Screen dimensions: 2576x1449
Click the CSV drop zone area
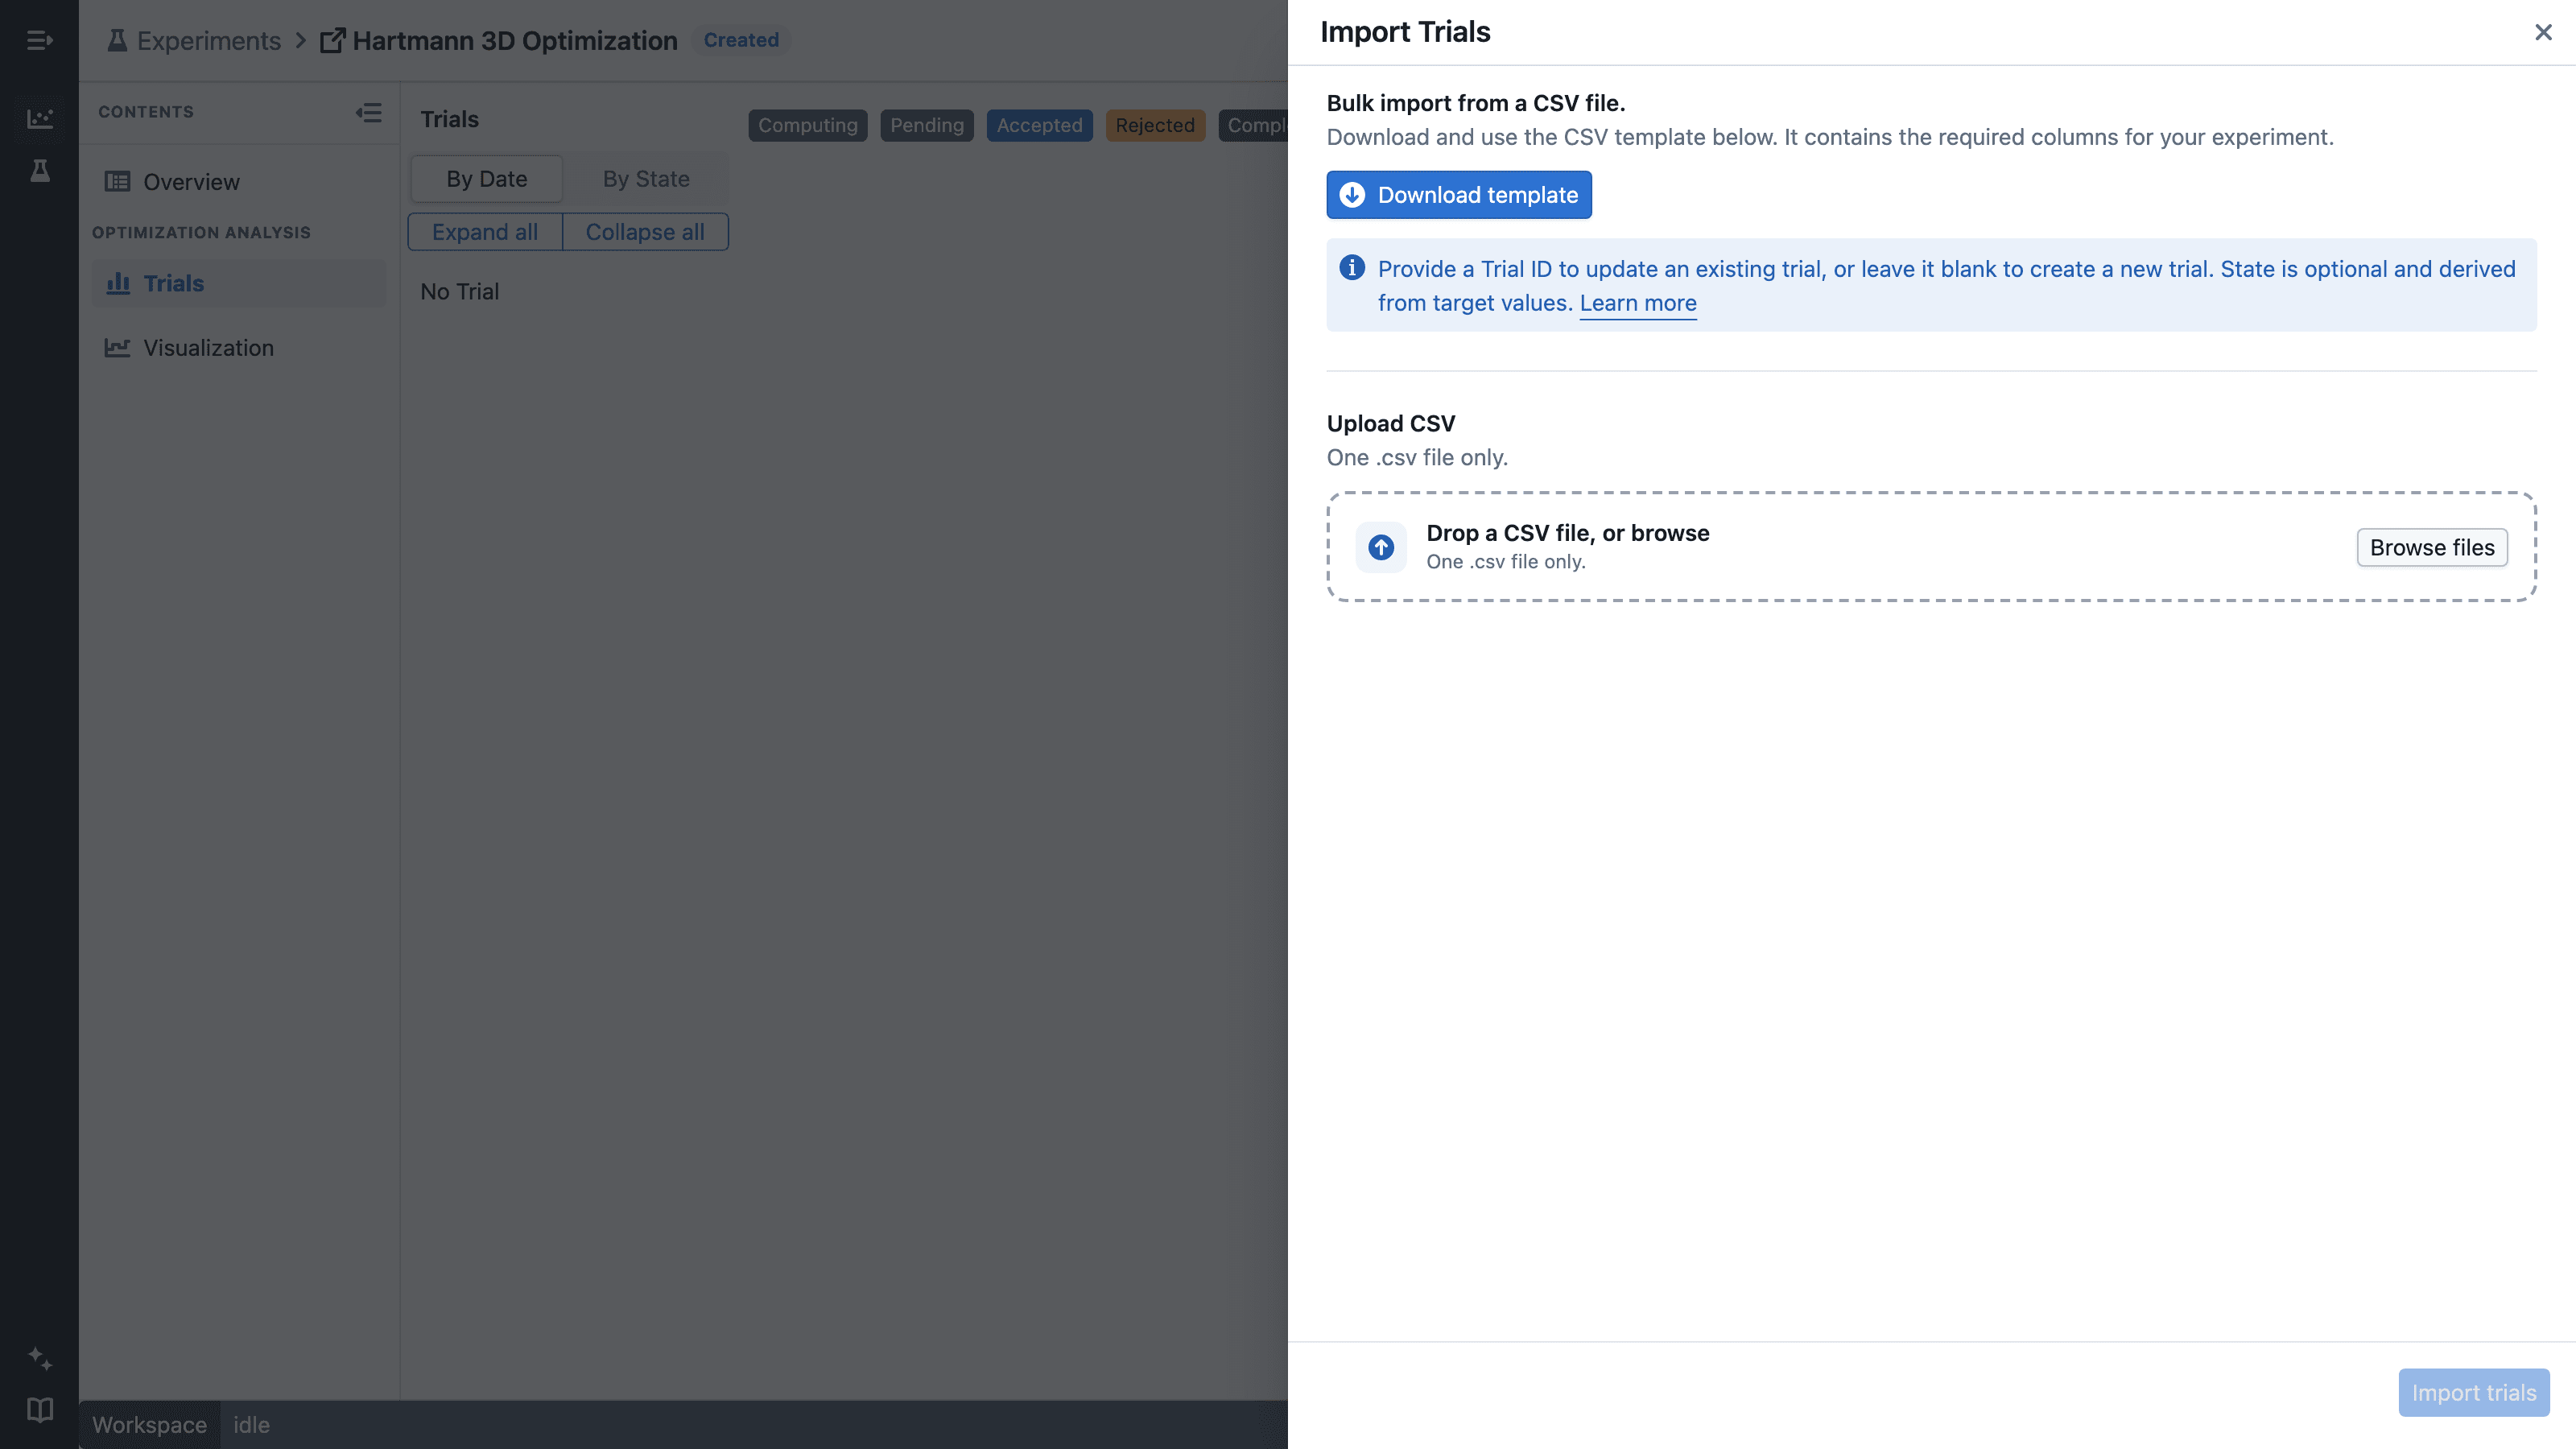coord(1931,547)
